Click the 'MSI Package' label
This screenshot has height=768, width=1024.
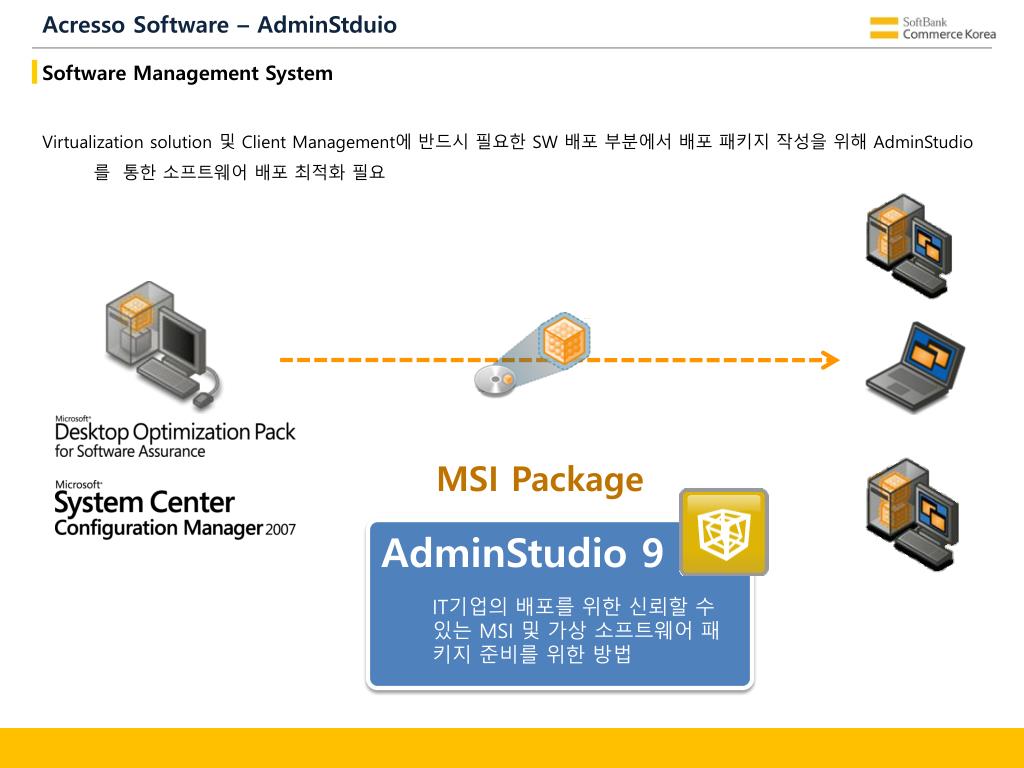coord(540,479)
